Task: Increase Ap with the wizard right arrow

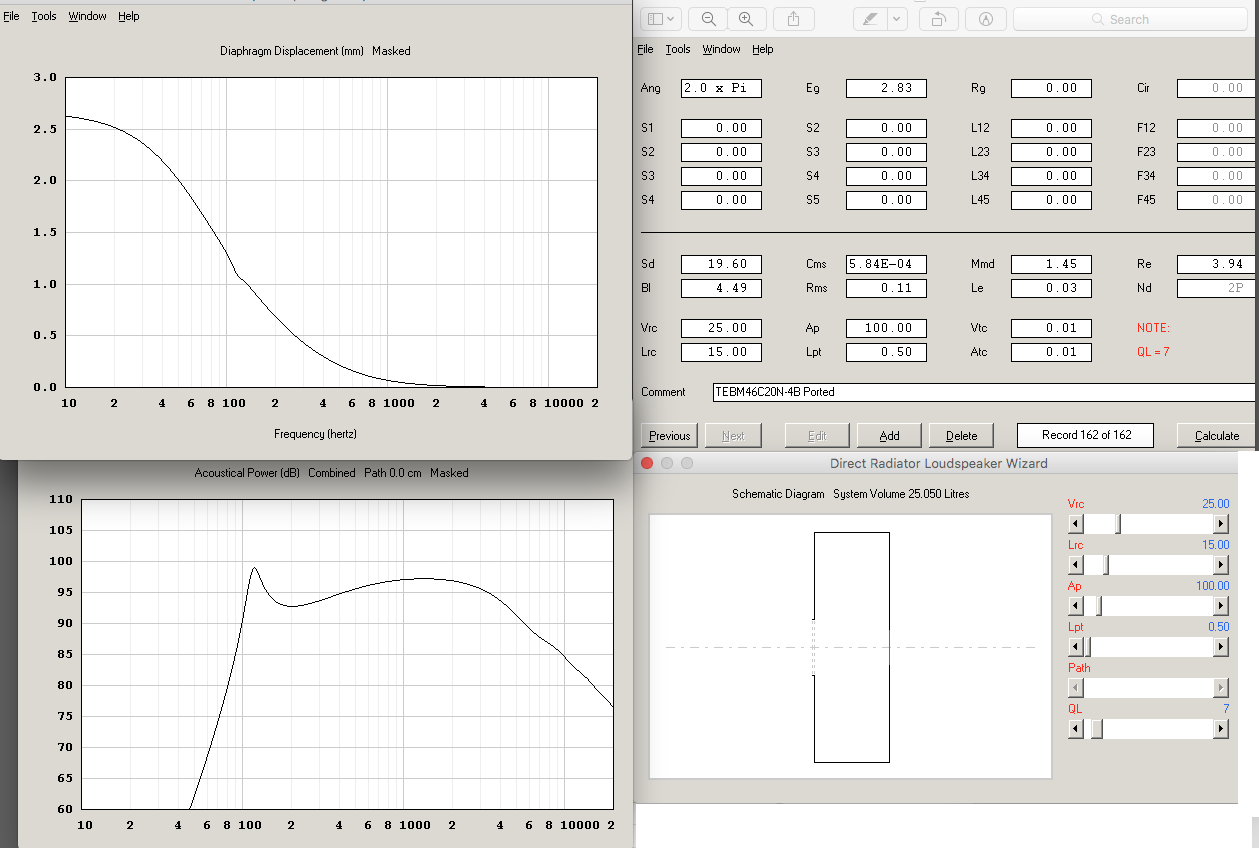Action: (1221, 606)
